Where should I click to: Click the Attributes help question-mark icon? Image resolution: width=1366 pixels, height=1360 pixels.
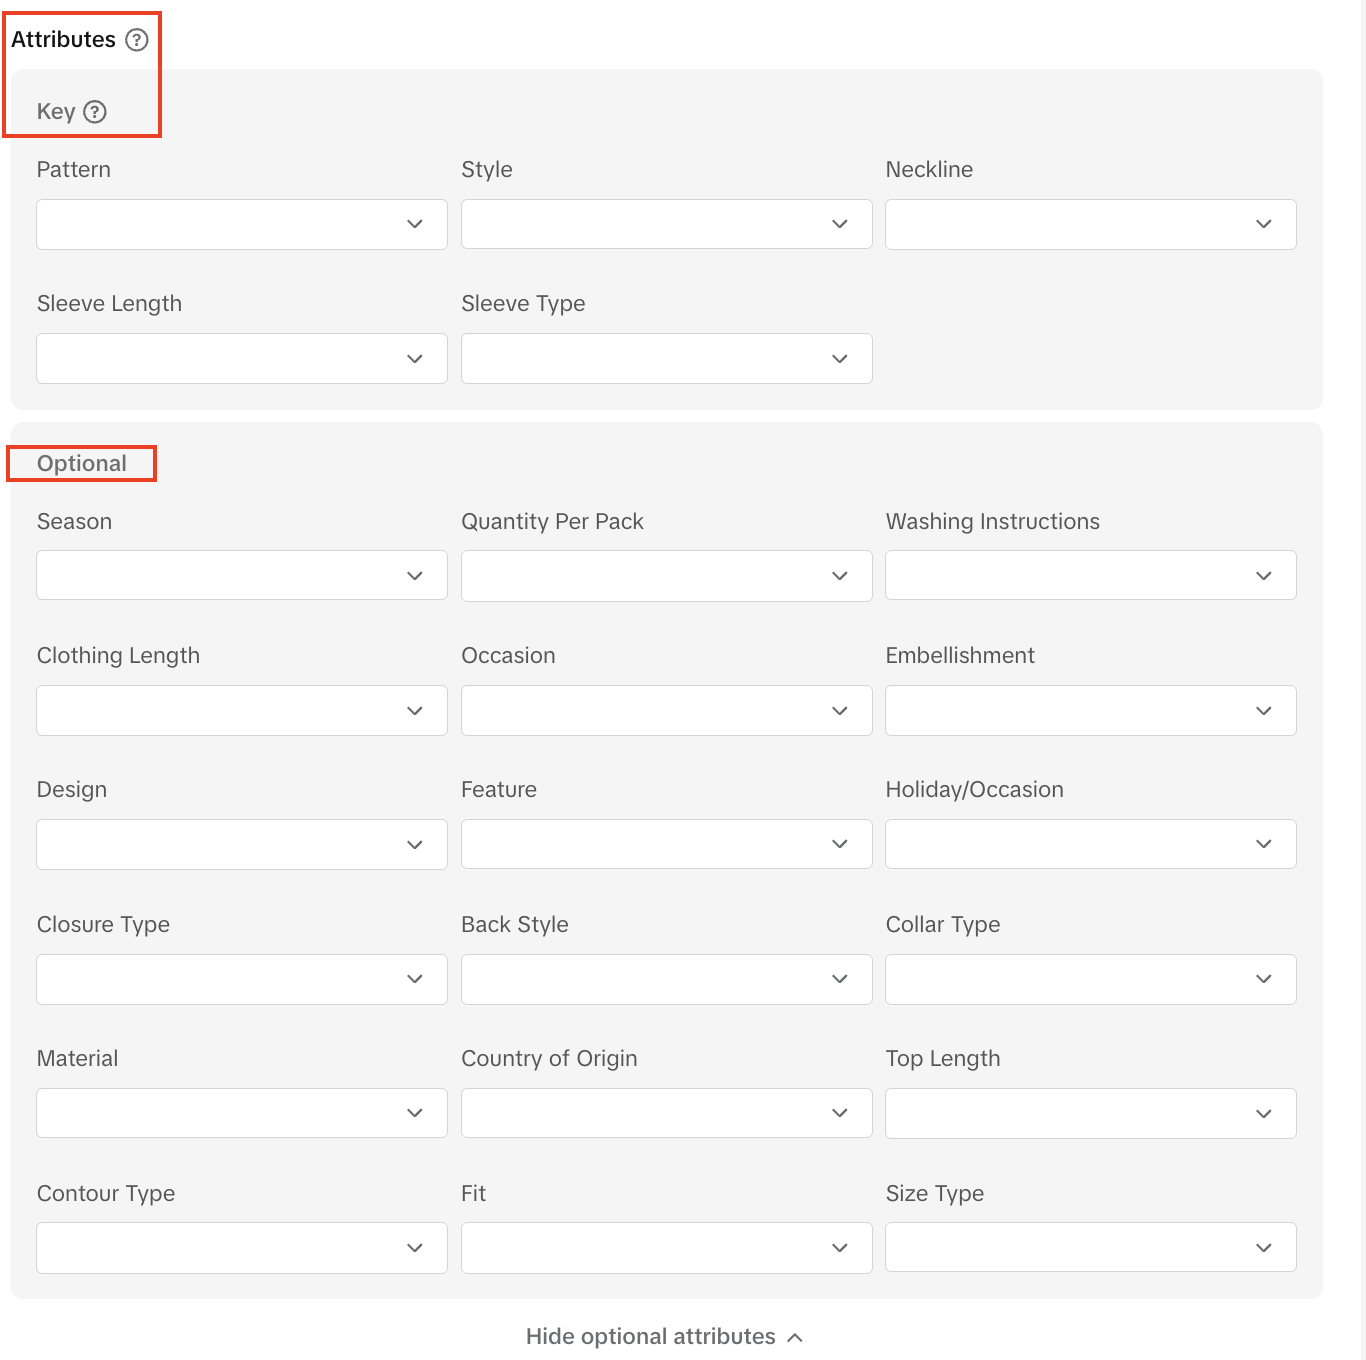(137, 40)
